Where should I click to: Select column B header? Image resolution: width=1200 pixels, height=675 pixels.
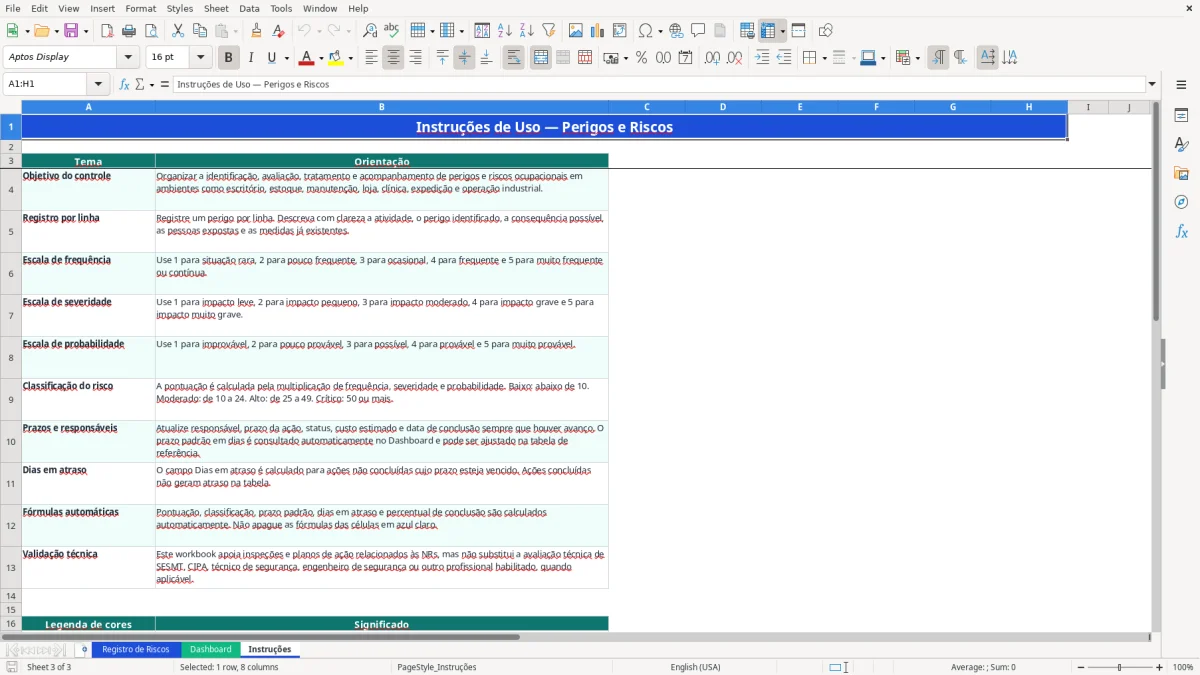point(382,107)
